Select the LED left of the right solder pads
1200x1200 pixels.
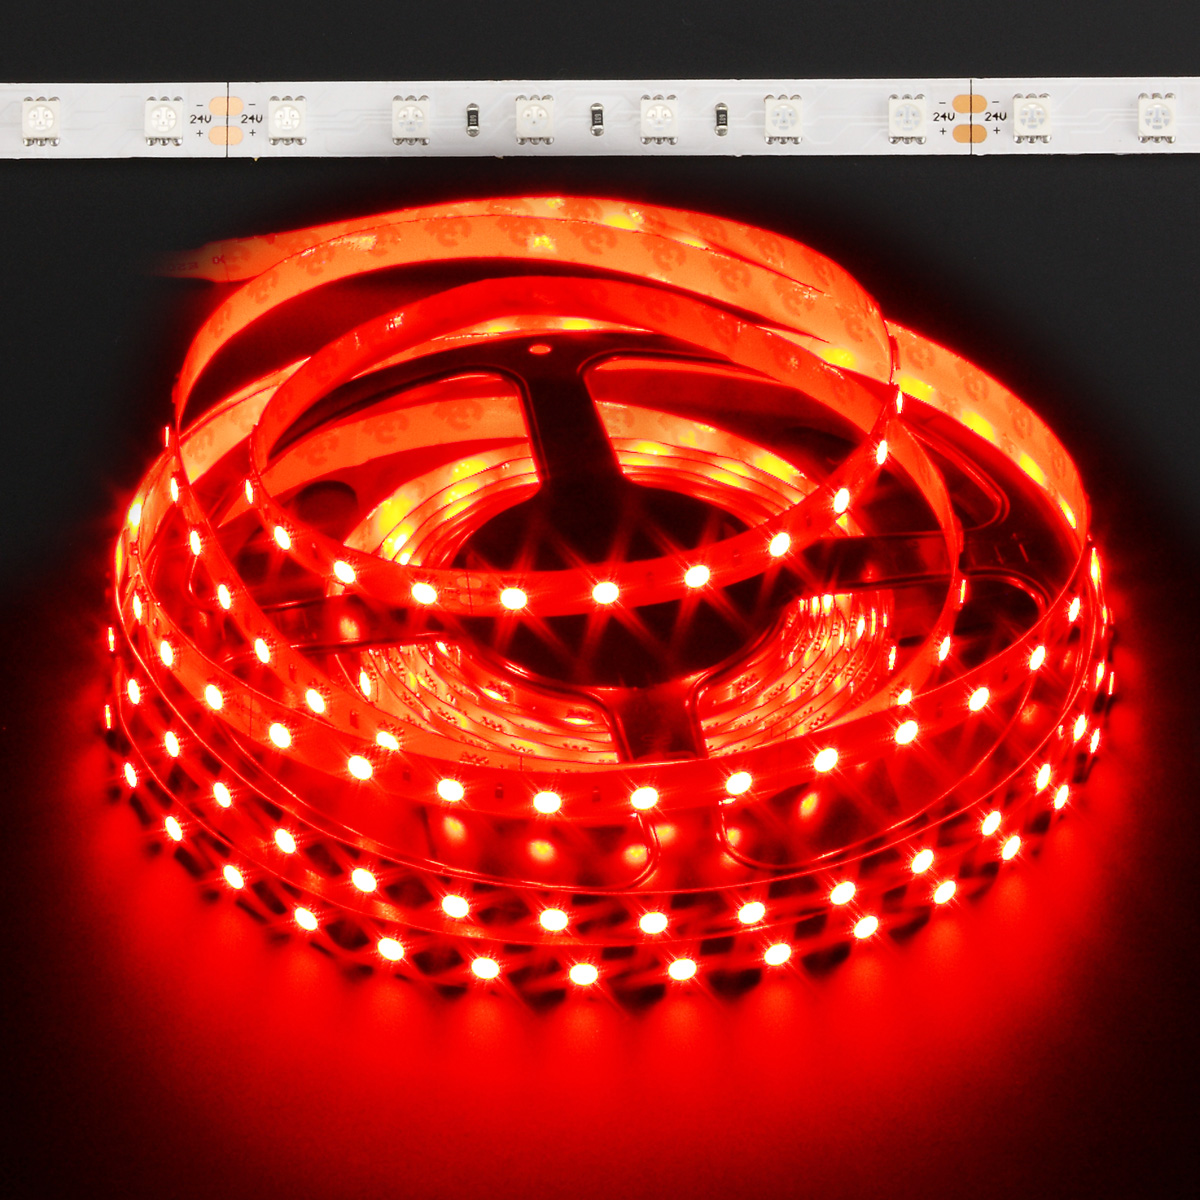(906, 119)
